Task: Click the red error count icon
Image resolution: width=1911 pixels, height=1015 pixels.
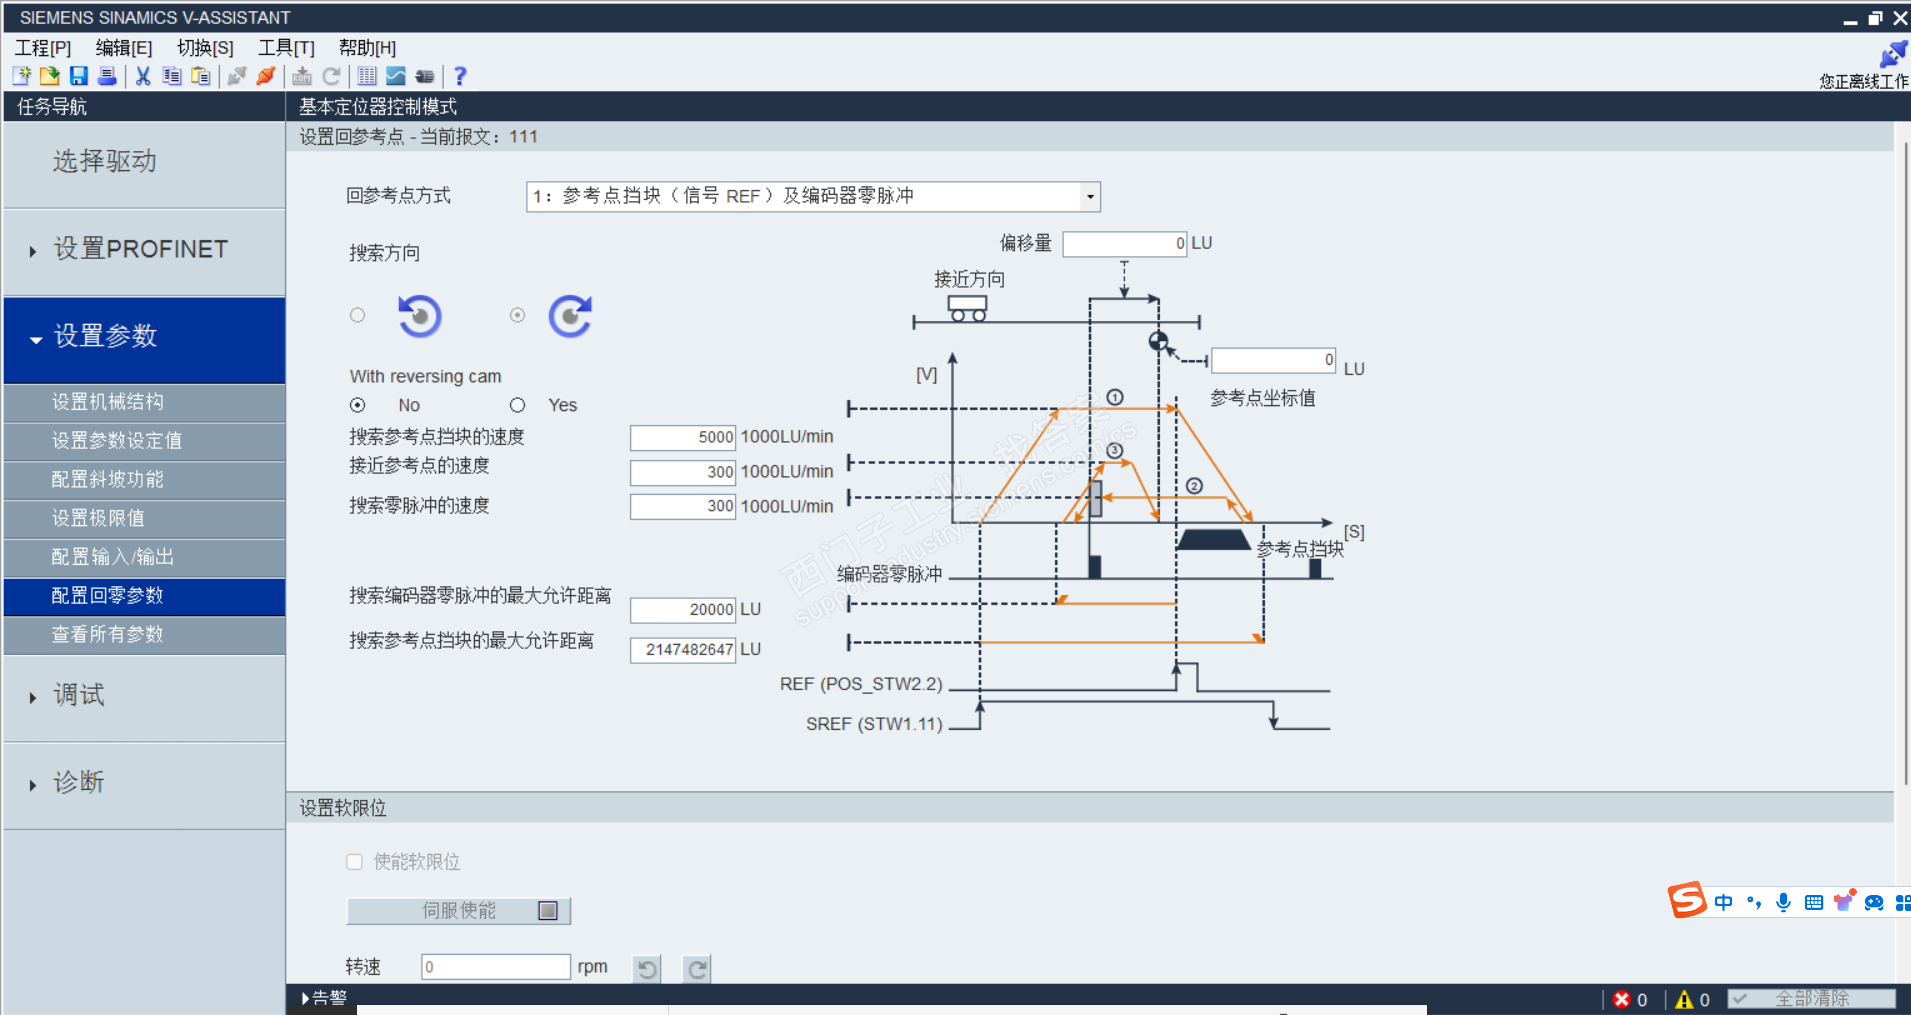Action: 1622,999
